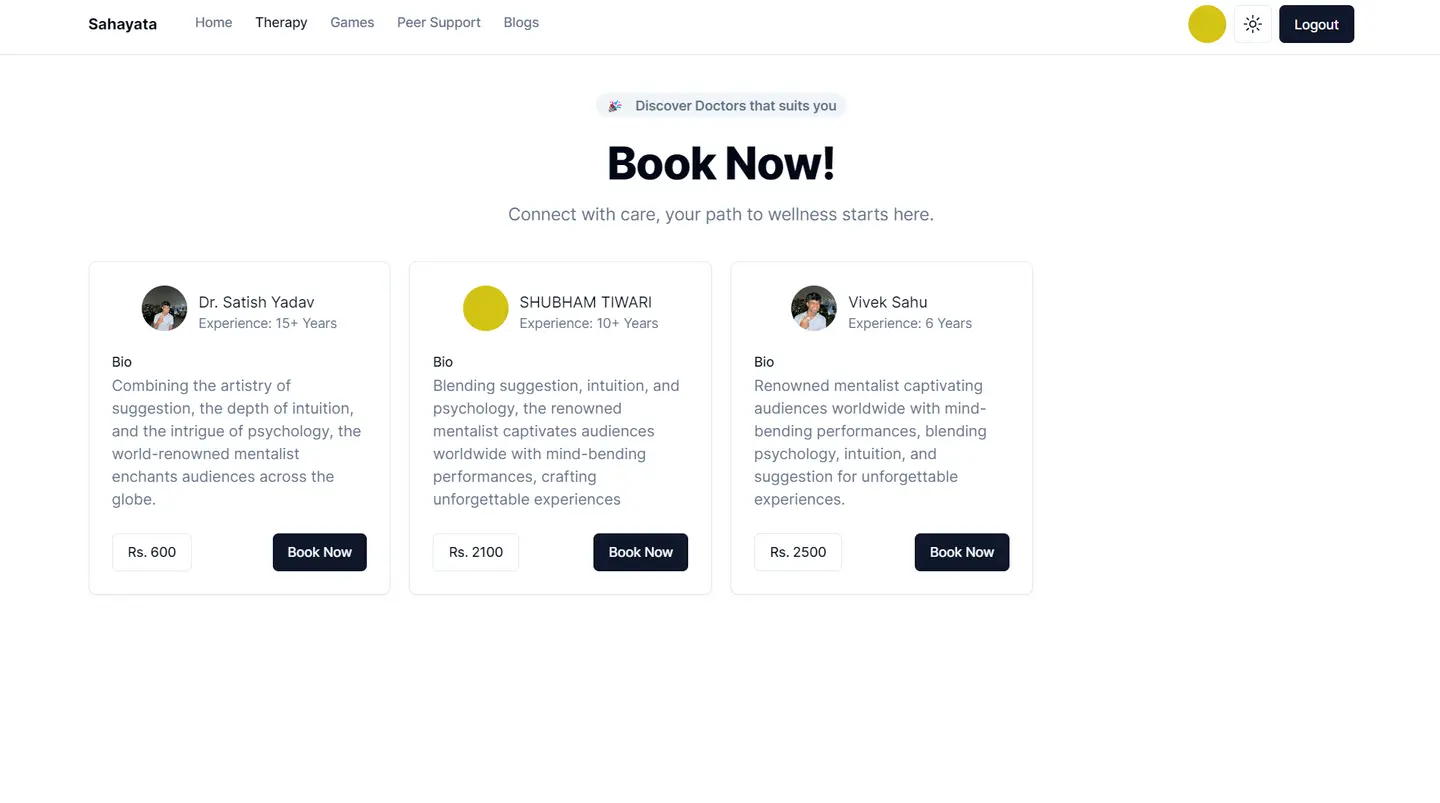The width and height of the screenshot is (1440, 803).
Task: Open the yellow user avatar in navbar
Action: (1207, 24)
